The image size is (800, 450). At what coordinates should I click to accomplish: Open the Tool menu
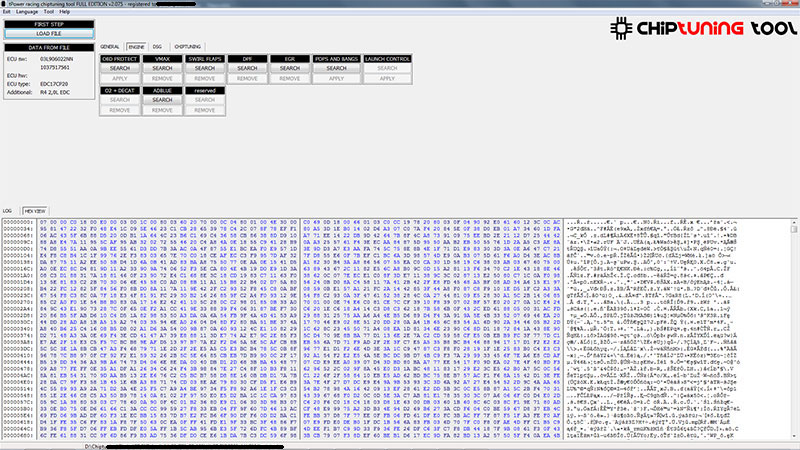click(48, 12)
